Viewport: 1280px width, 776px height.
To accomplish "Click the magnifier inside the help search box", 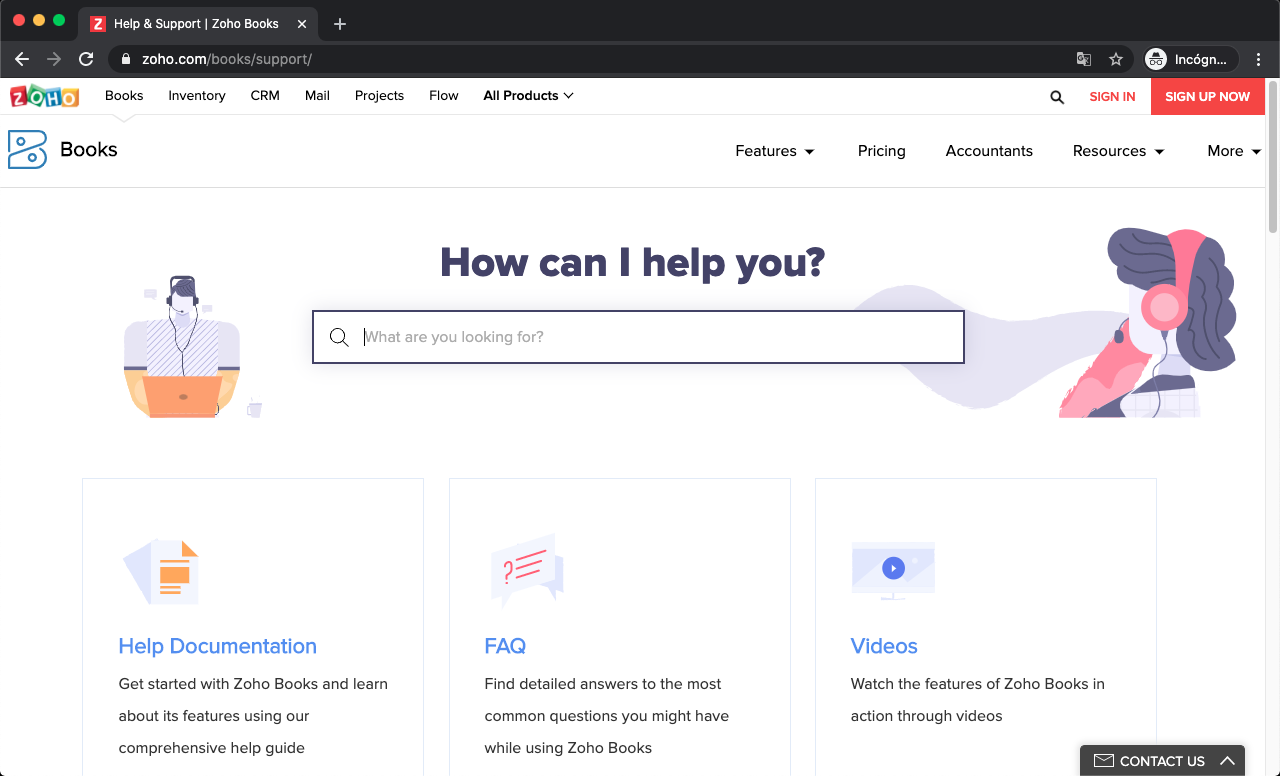I will tap(340, 337).
